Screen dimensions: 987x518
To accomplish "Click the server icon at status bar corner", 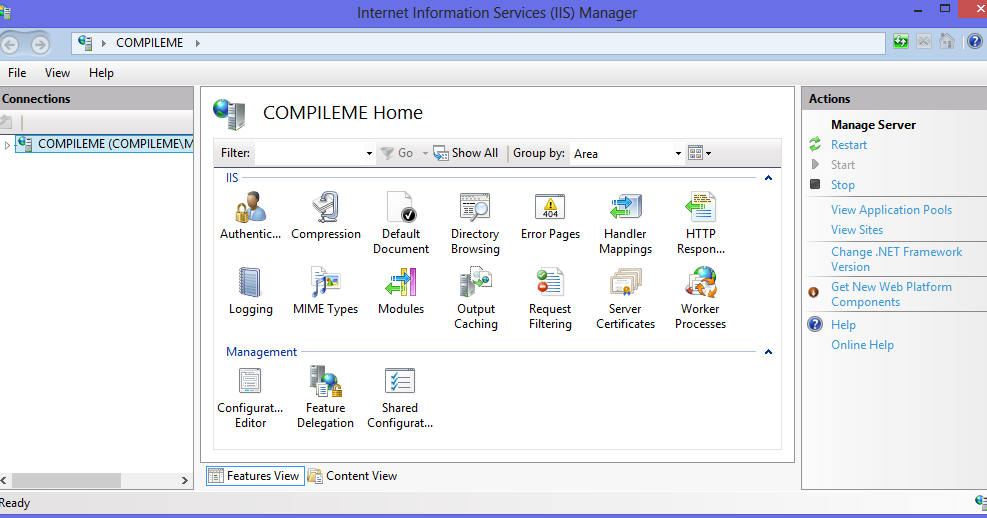I will (981, 502).
